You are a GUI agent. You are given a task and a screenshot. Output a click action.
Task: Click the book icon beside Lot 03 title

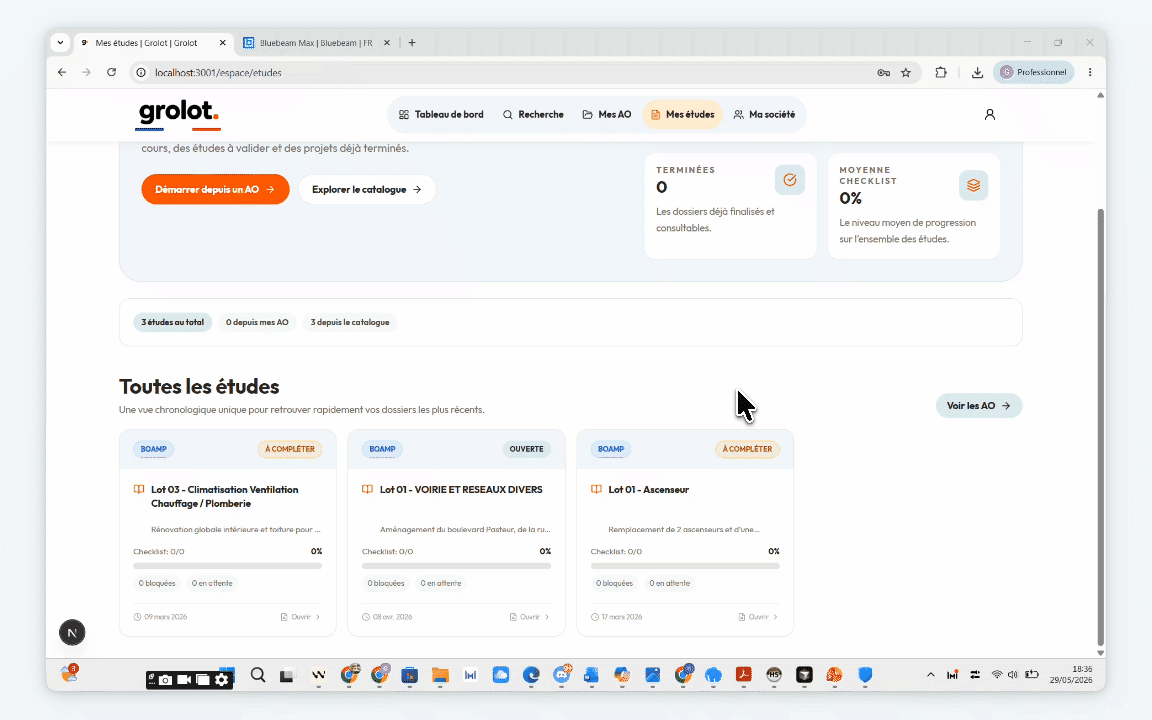coord(139,489)
